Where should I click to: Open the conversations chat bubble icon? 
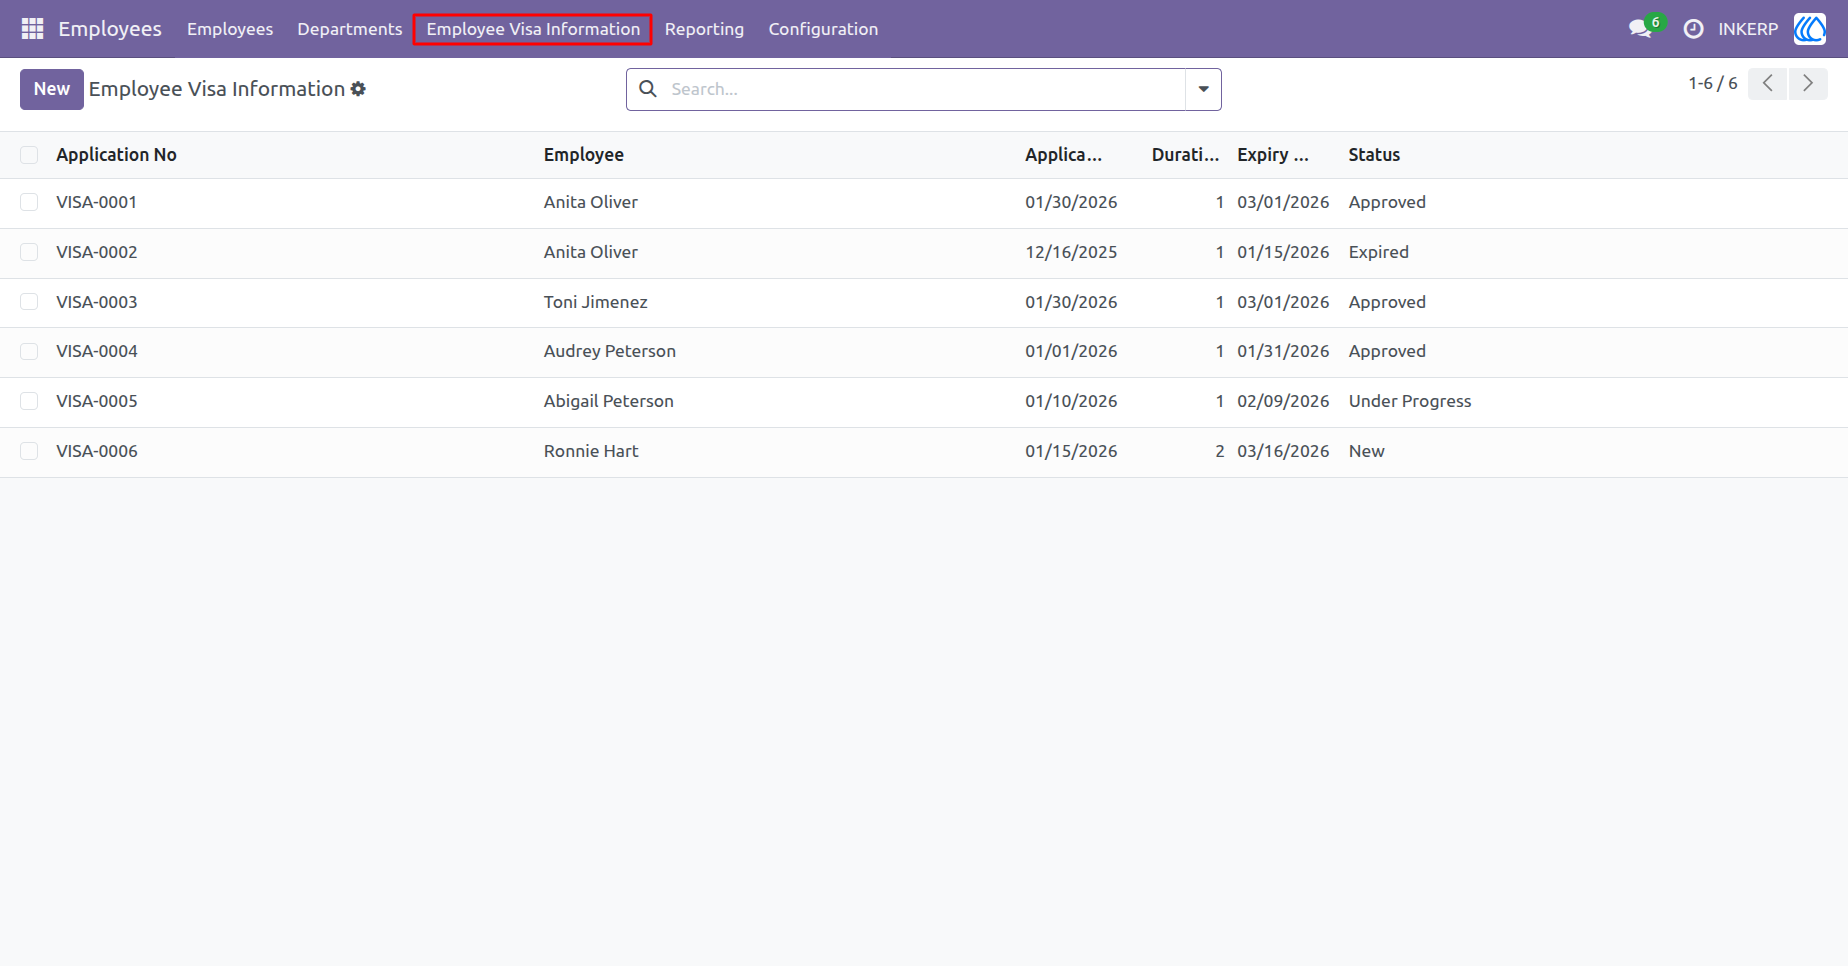1640,29
